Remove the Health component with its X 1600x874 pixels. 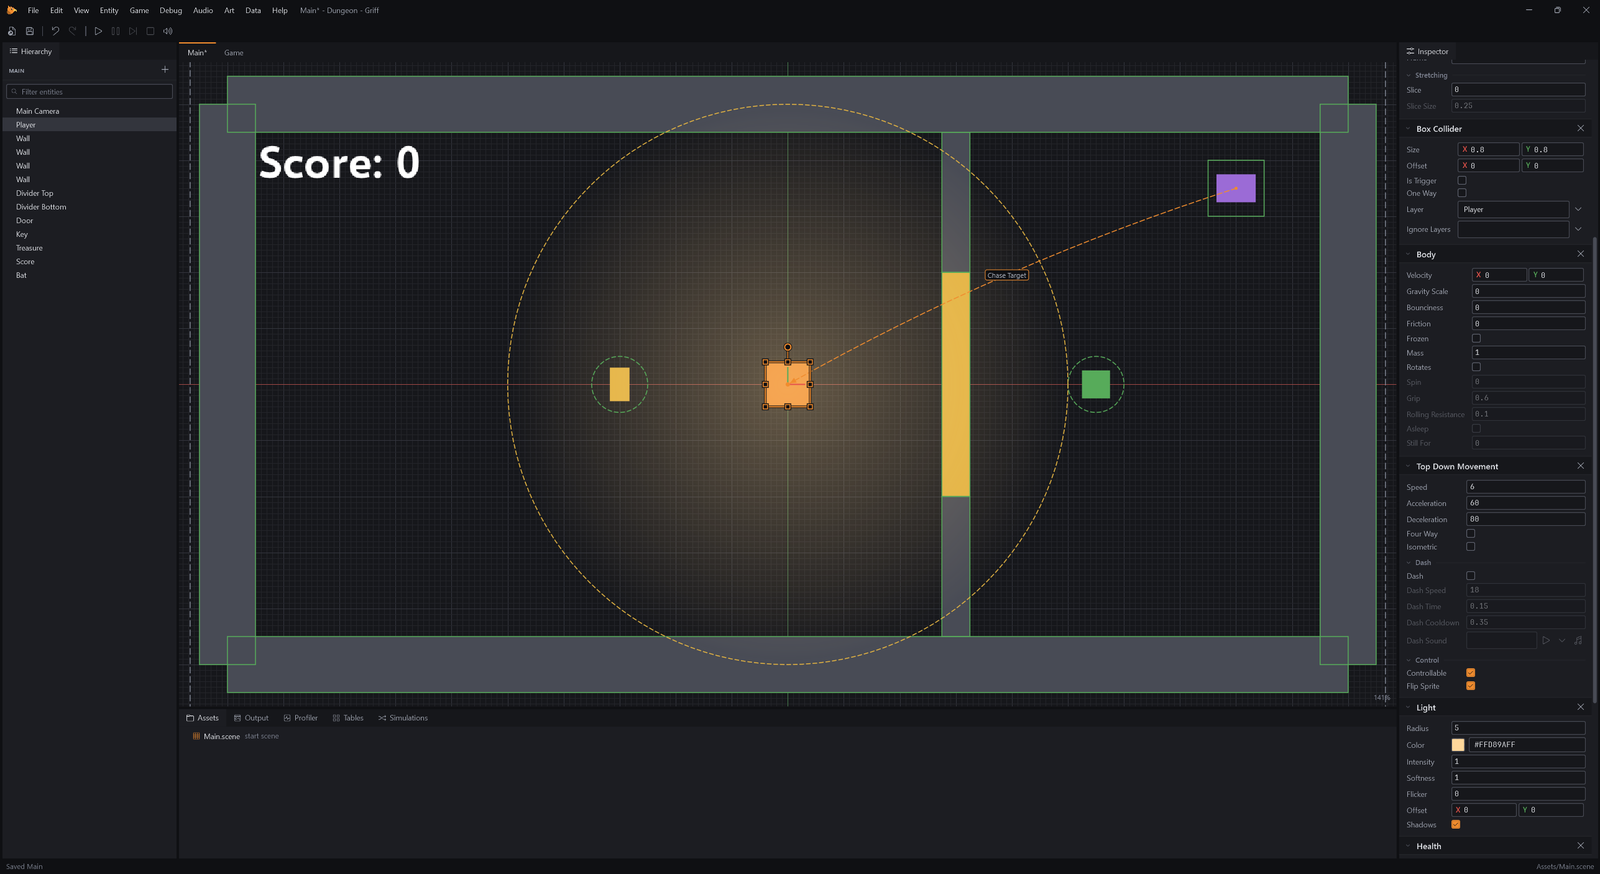point(1580,846)
